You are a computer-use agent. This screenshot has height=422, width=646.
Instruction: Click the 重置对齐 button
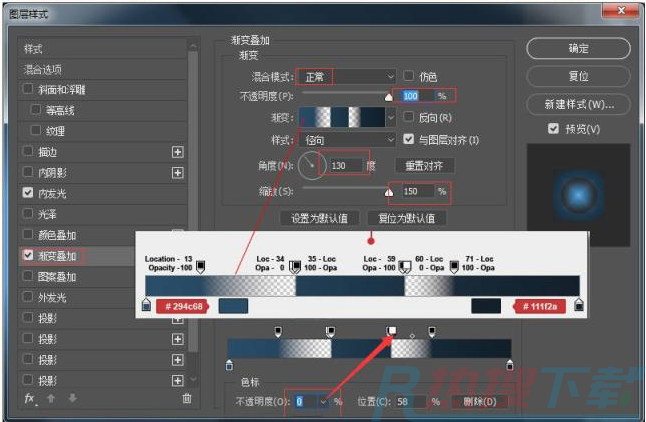424,165
